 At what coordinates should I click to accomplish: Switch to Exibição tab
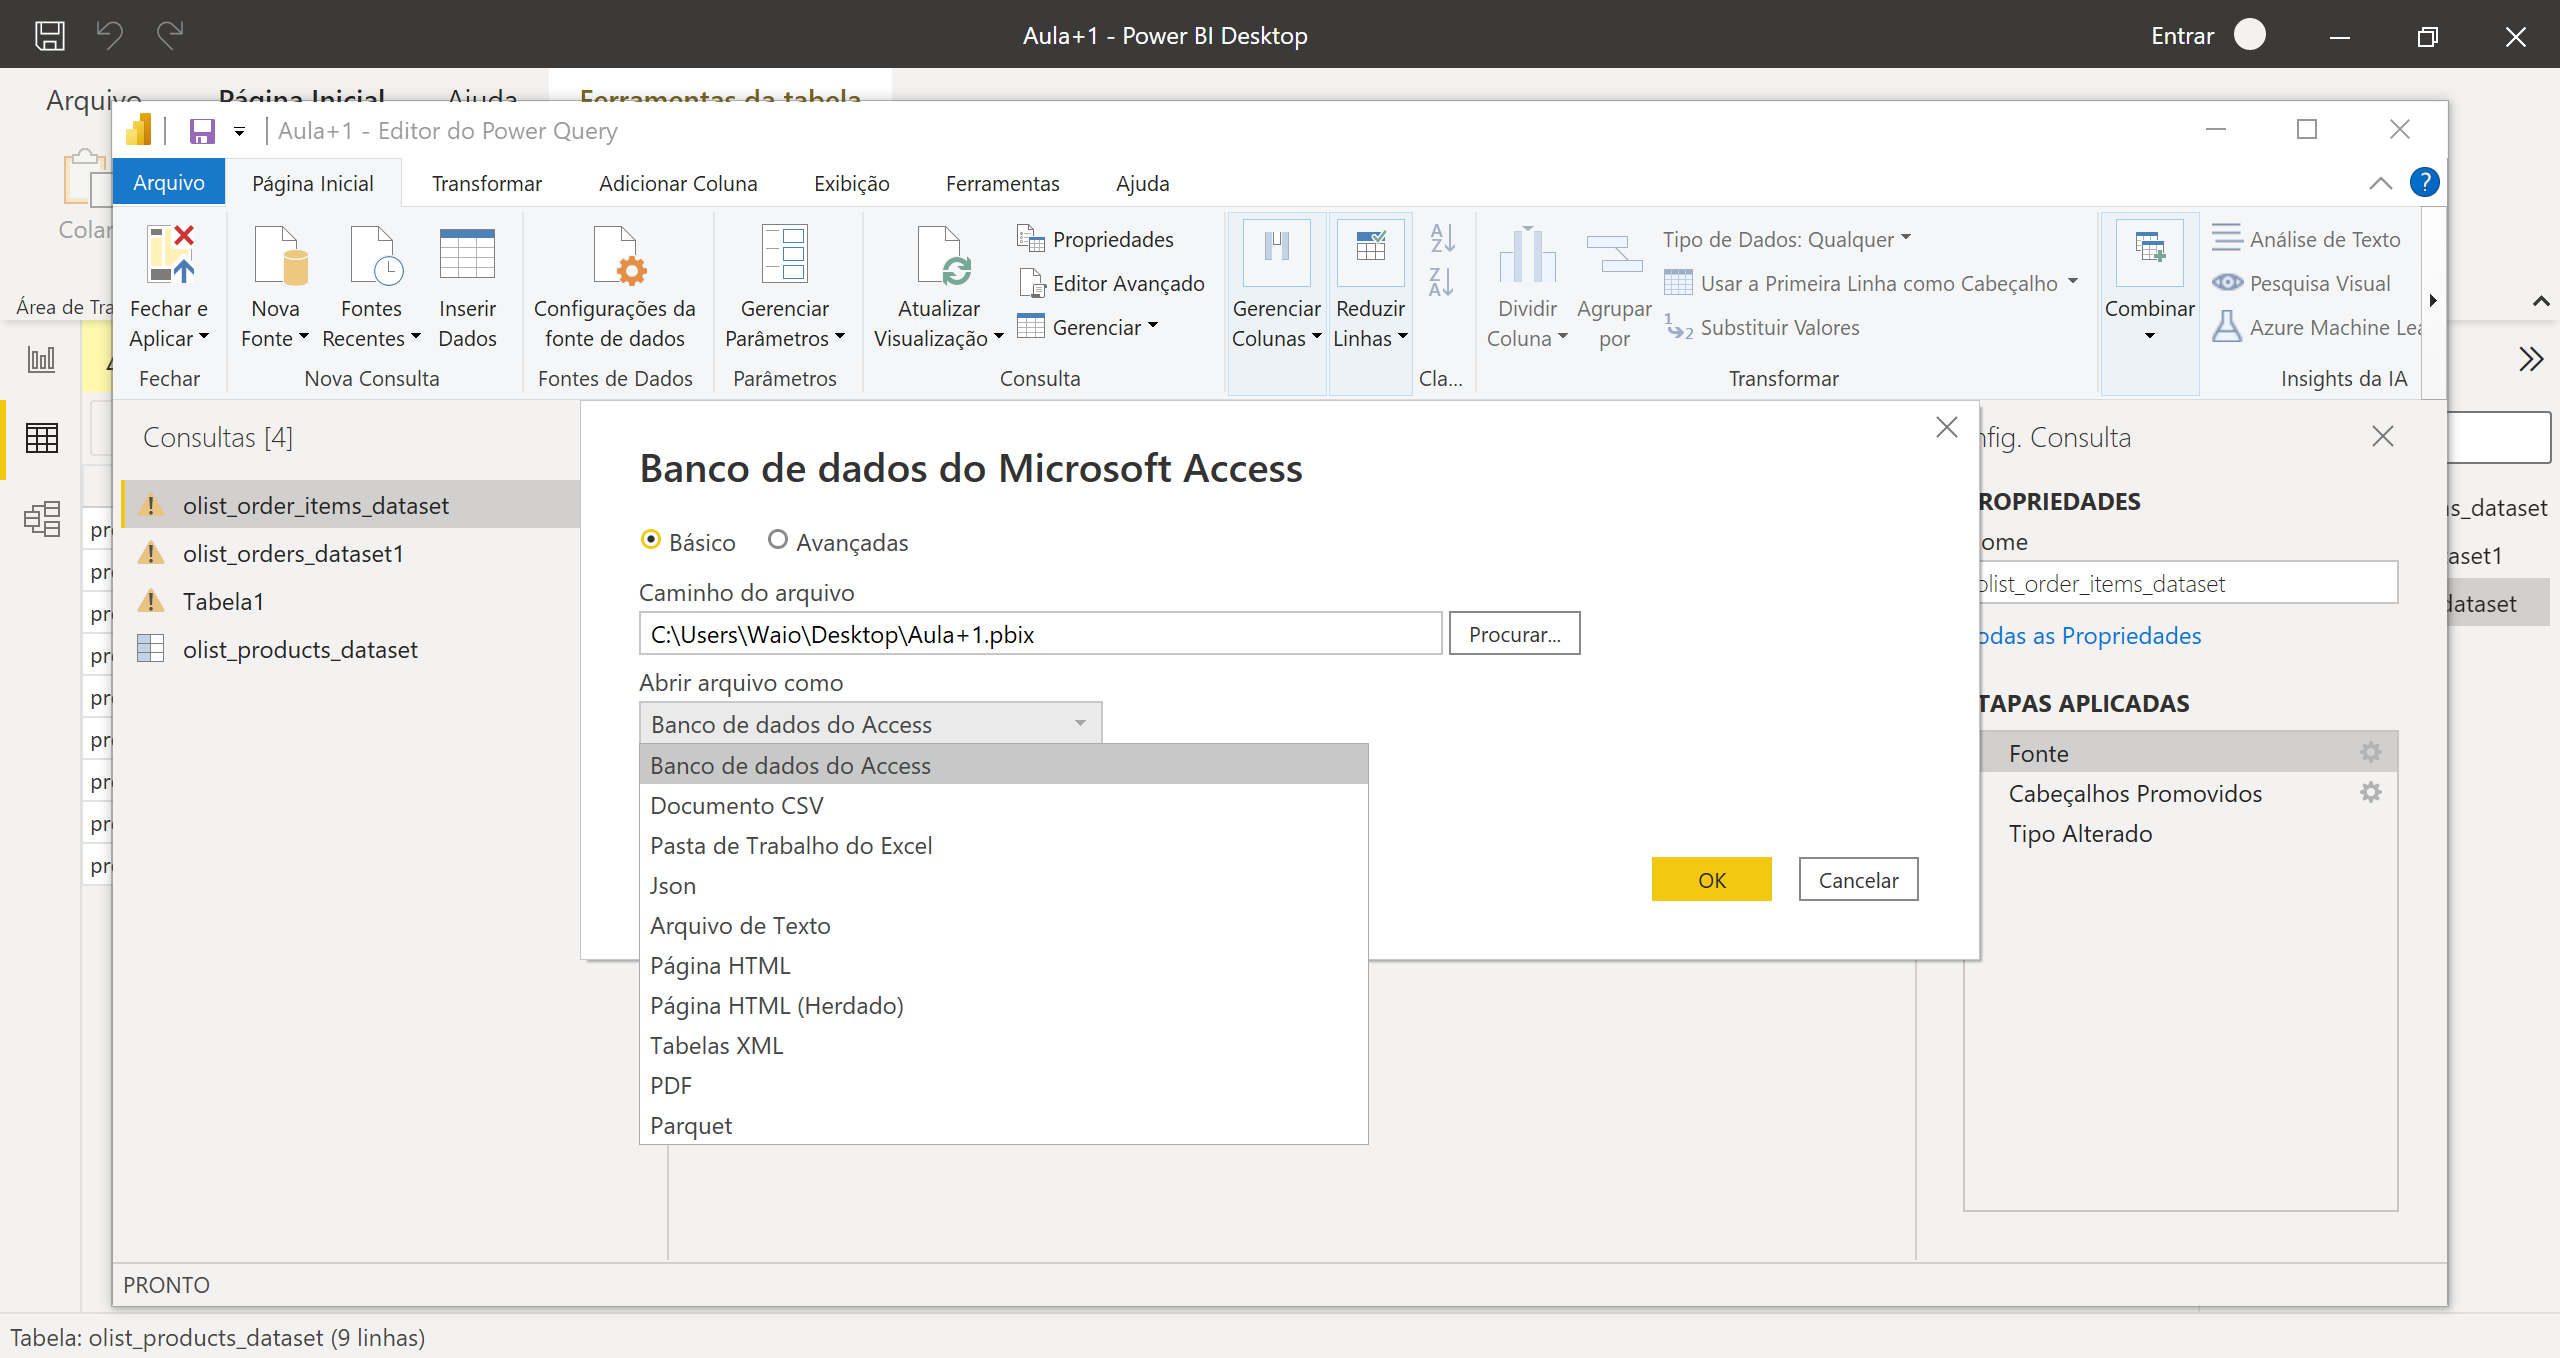tap(852, 183)
